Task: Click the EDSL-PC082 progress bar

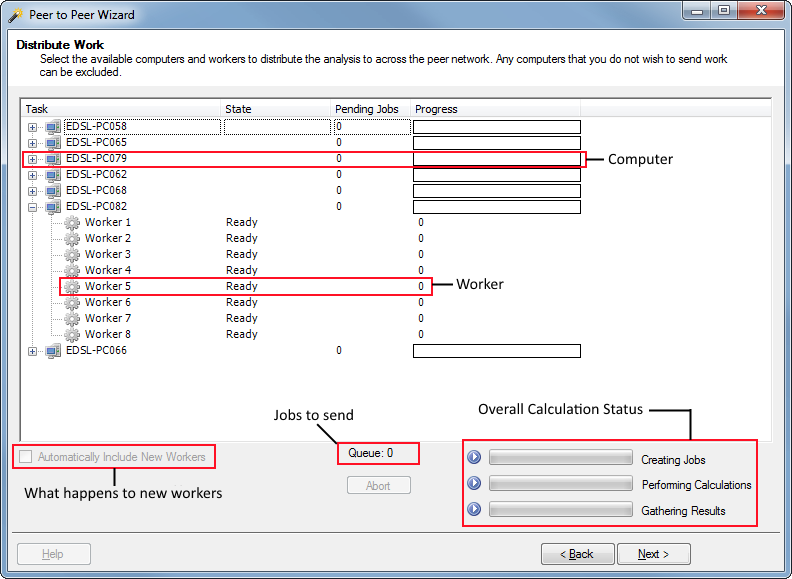Action: point(497,207)
